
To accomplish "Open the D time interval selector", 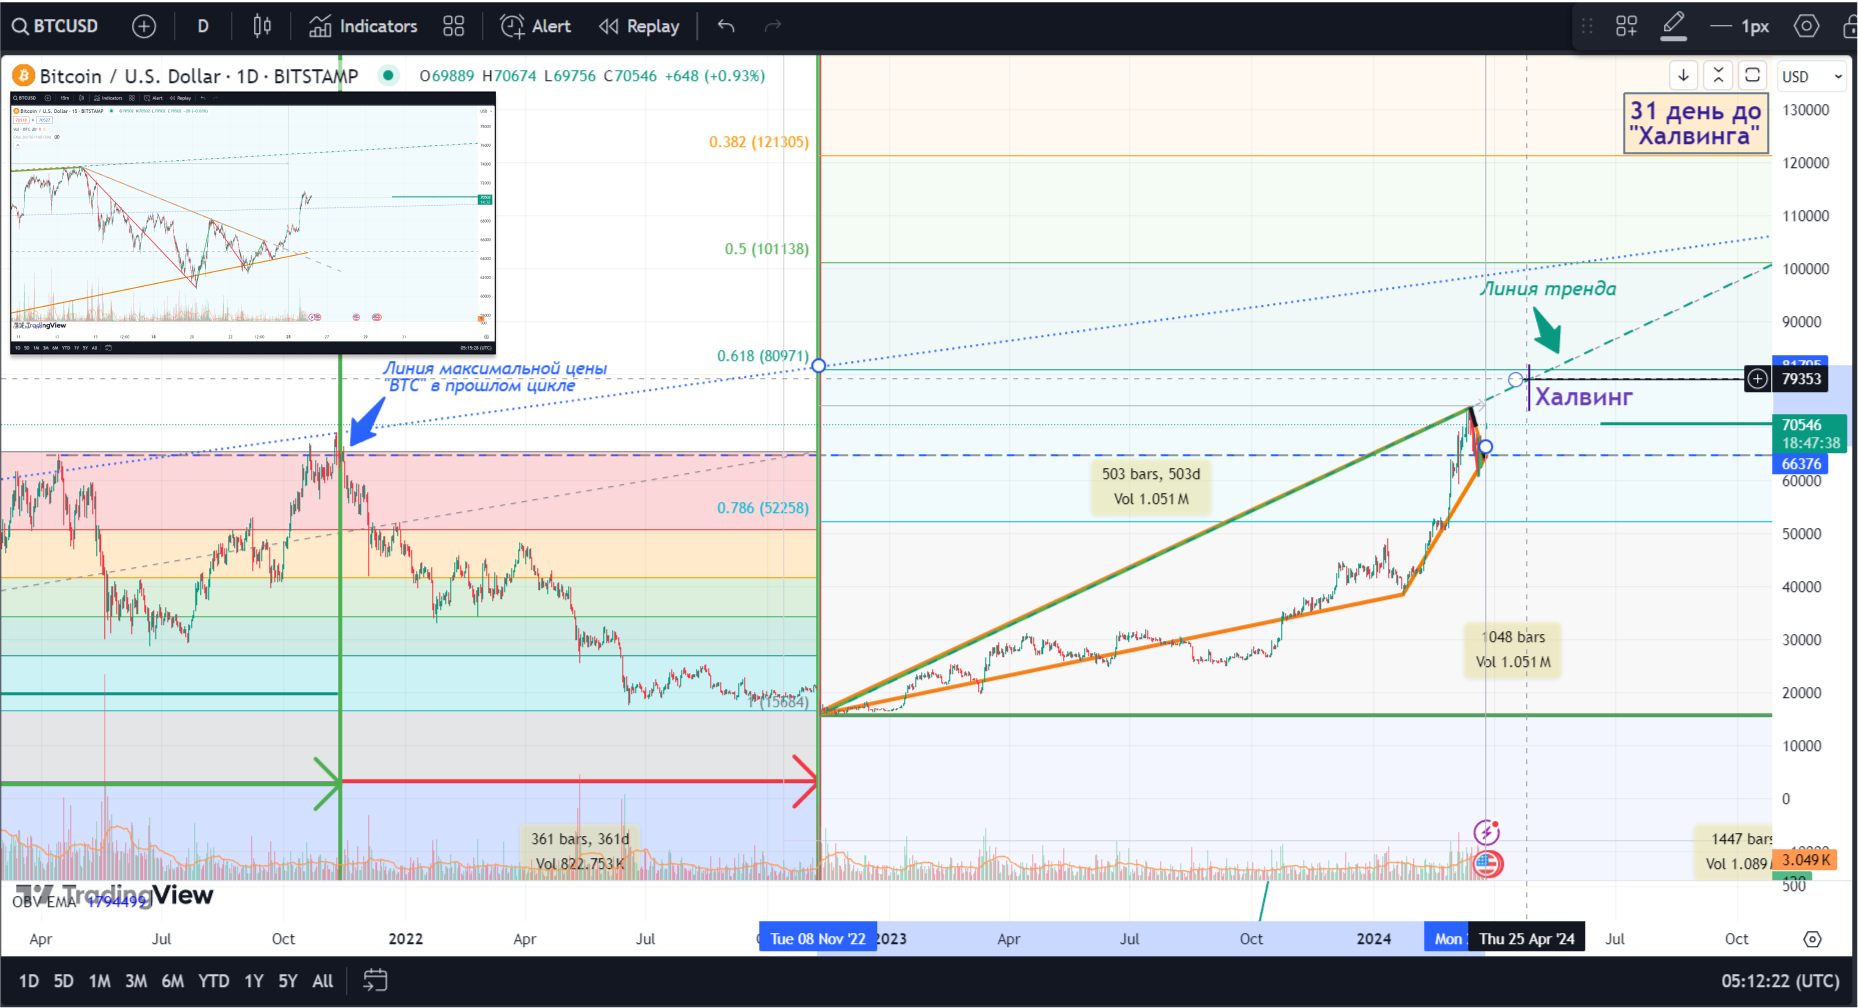I will point(203,26).
